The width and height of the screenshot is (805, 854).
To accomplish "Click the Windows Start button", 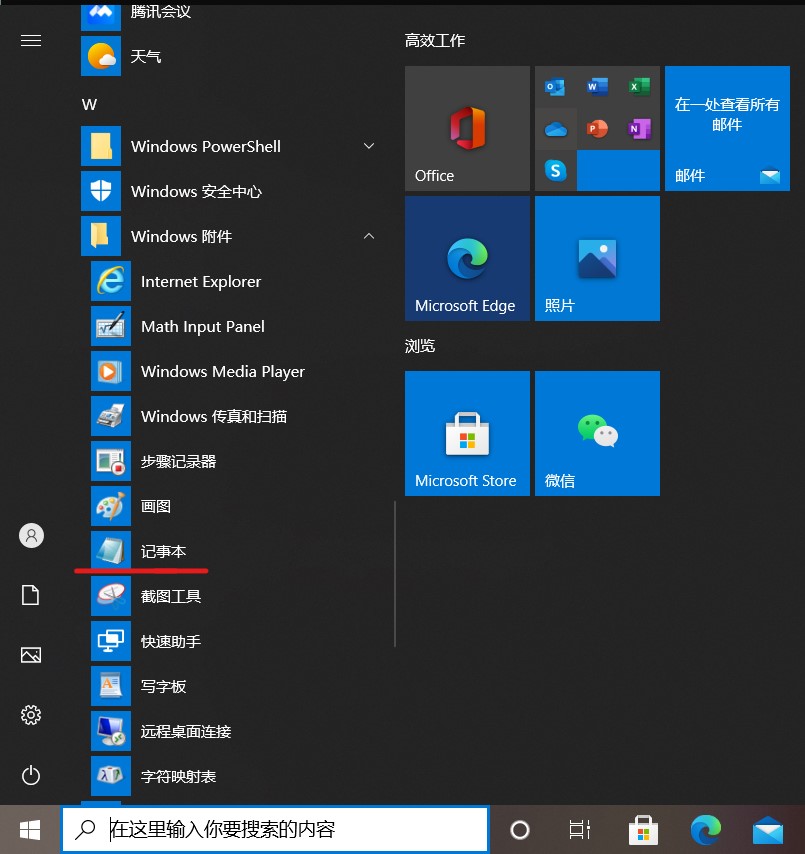I will (30, 830).
